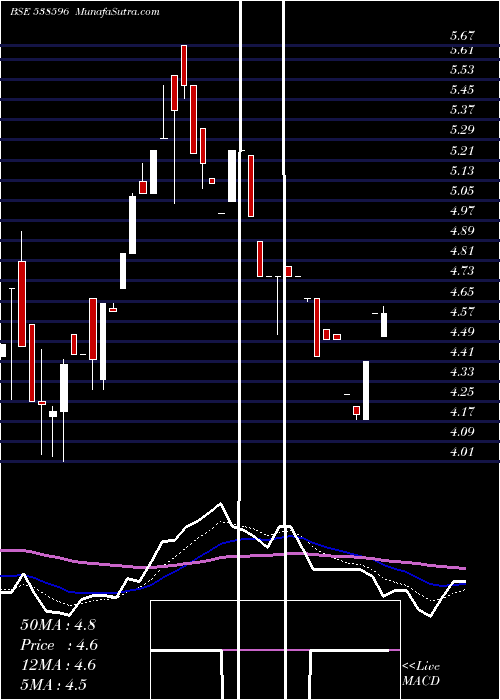Click the 4.41 price axis label
Screen dimensions: 500x700
[x=462, y=352]
